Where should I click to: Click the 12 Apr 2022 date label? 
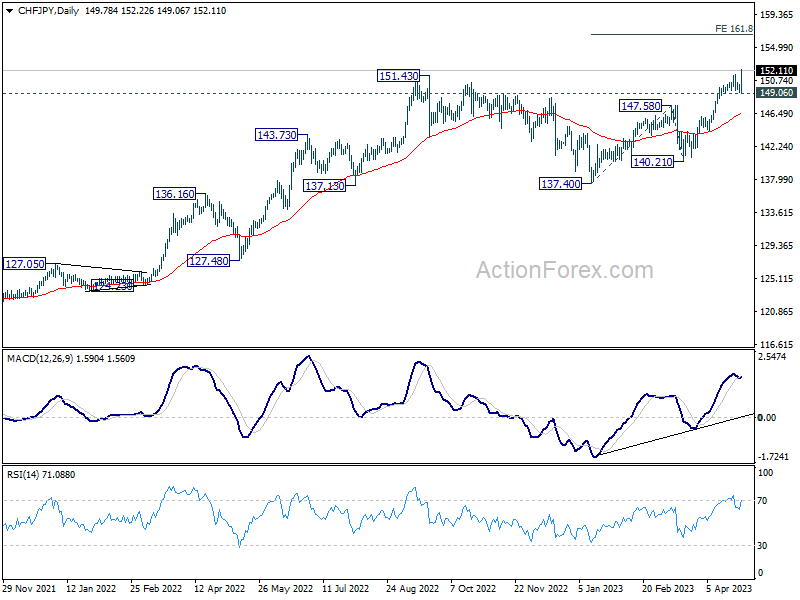click(219, 588)
